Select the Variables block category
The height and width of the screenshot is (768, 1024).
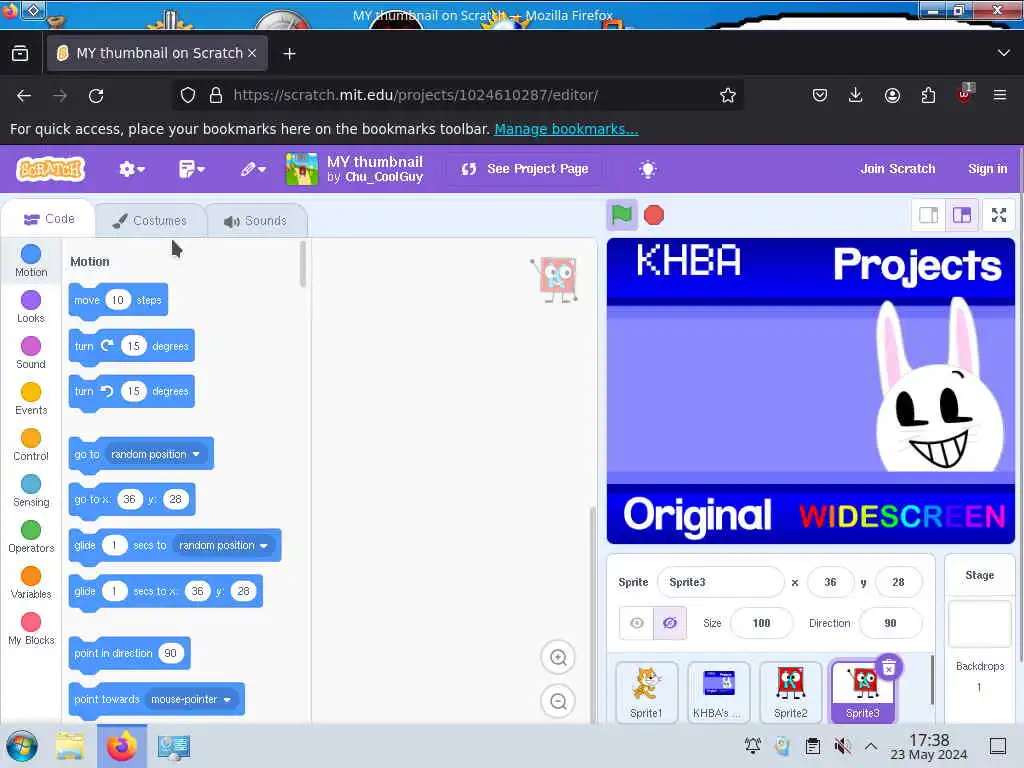point(31,583)
